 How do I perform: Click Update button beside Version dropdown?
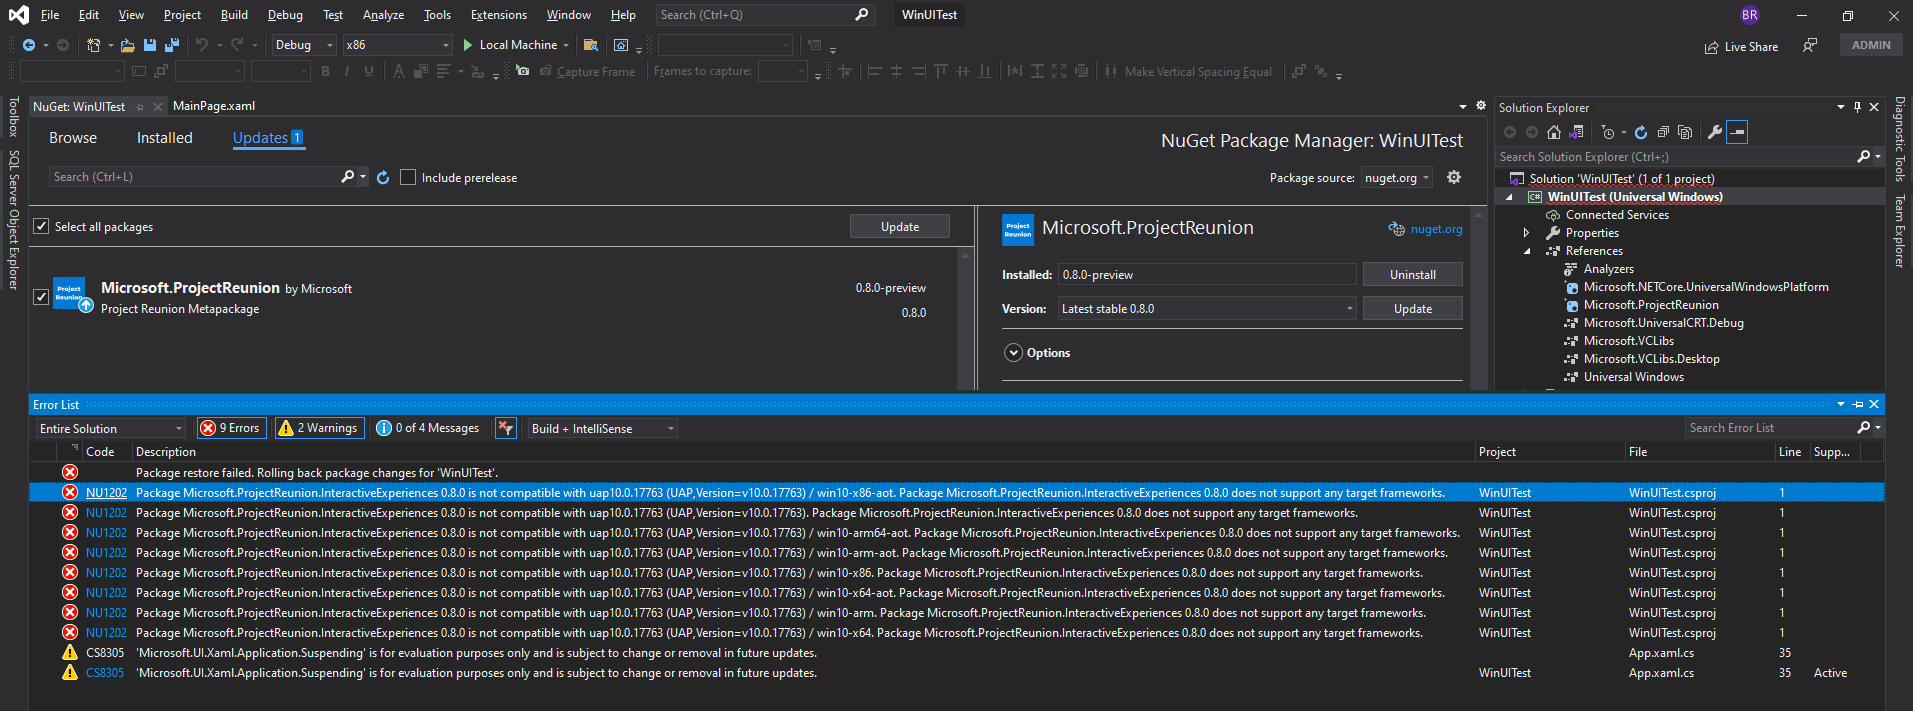point(1413,309)
